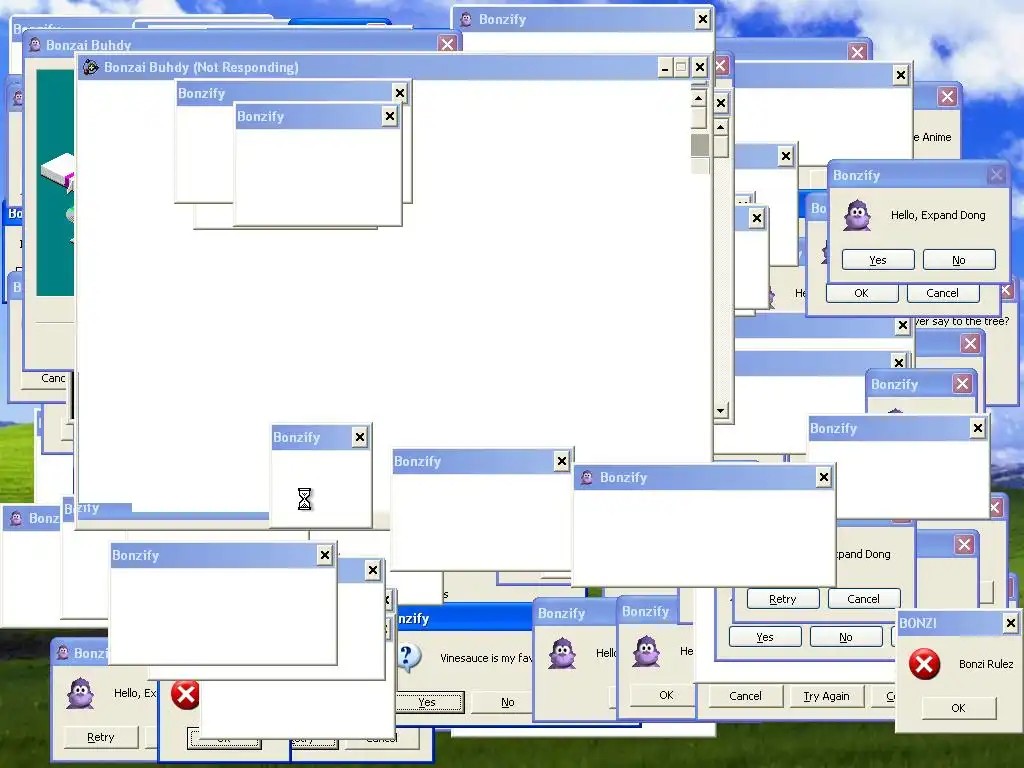Click the blue question mark icon in the Vinesauce dialog
Viewport: 1024px width, 768px height.
coord(409,658)
